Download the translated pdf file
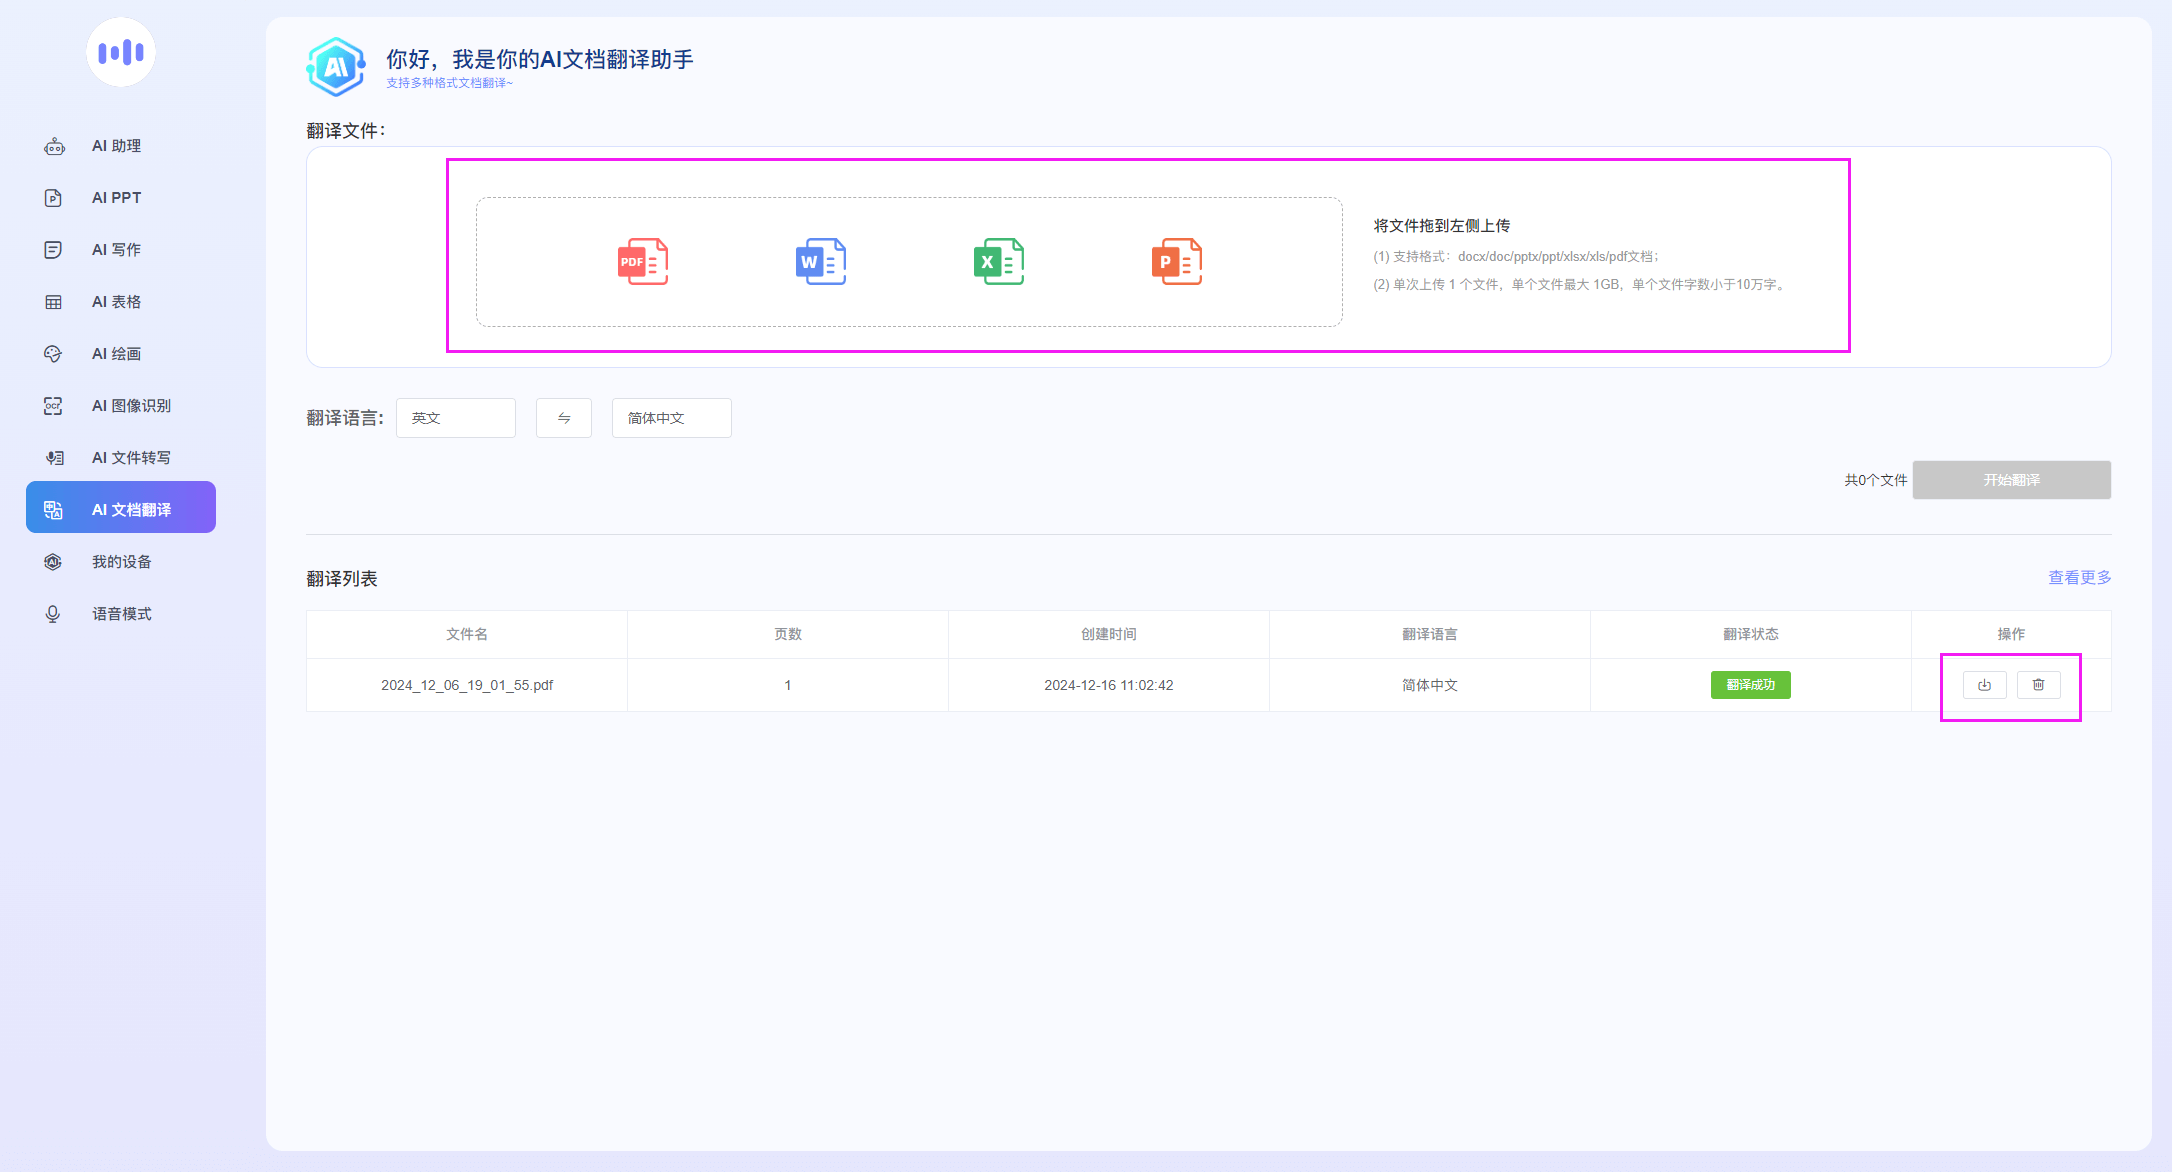2172x1172 pixels. [1984, 685]
